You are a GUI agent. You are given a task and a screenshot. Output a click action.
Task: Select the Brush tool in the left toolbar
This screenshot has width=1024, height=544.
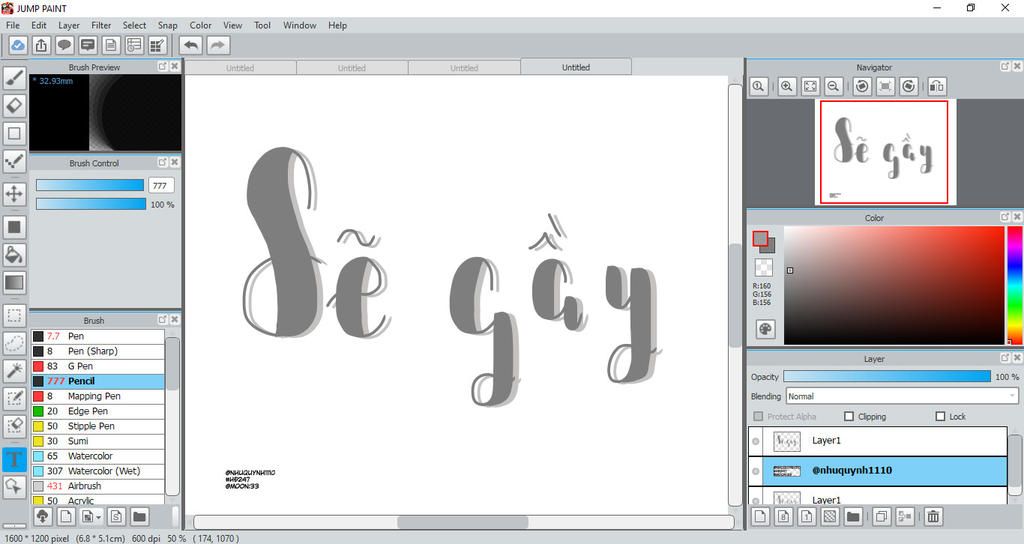14,78
